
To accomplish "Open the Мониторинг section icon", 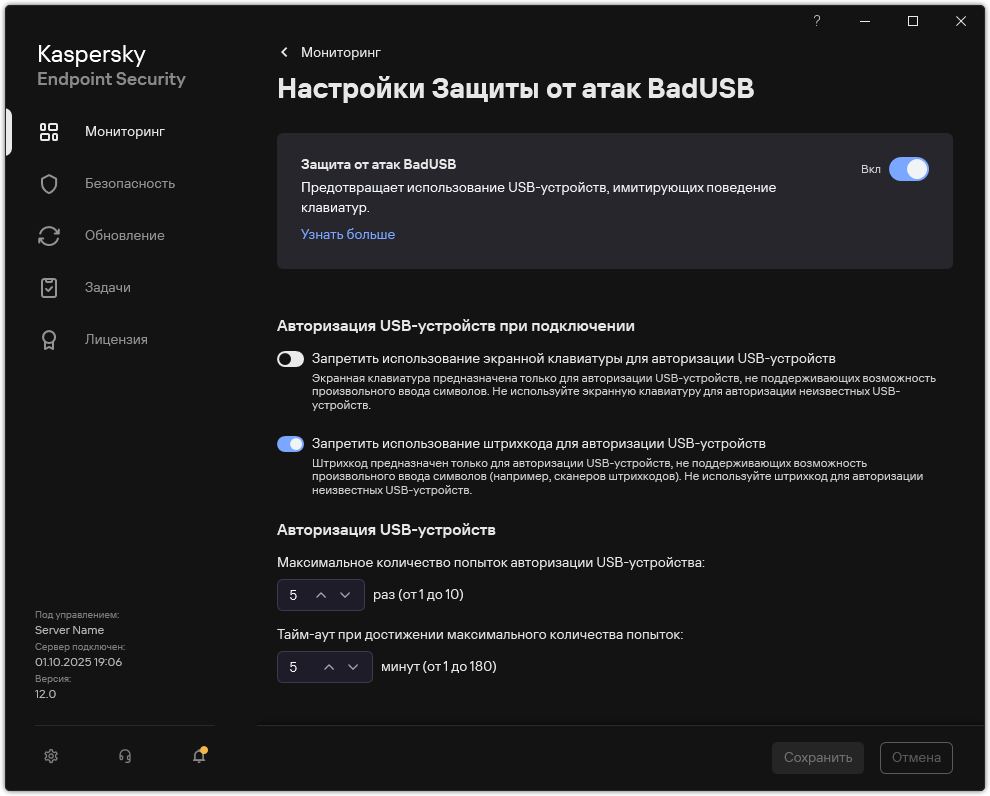I will pos(48,131).
